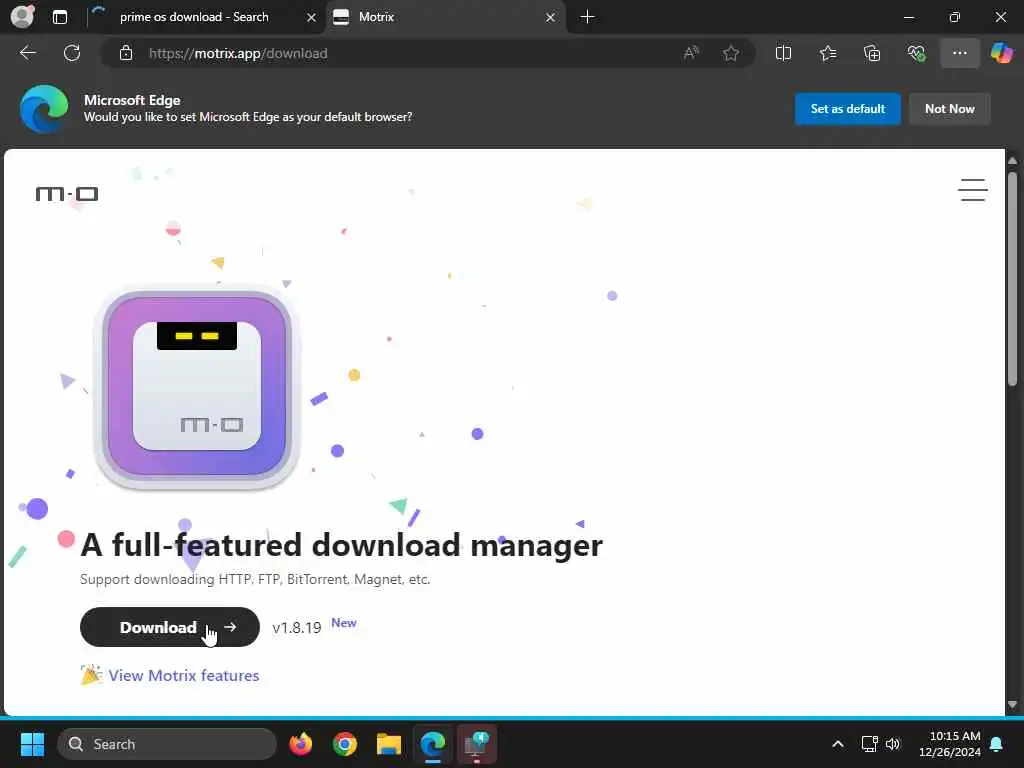Click Set as default button
The image size is (1024, 768).
847,109
